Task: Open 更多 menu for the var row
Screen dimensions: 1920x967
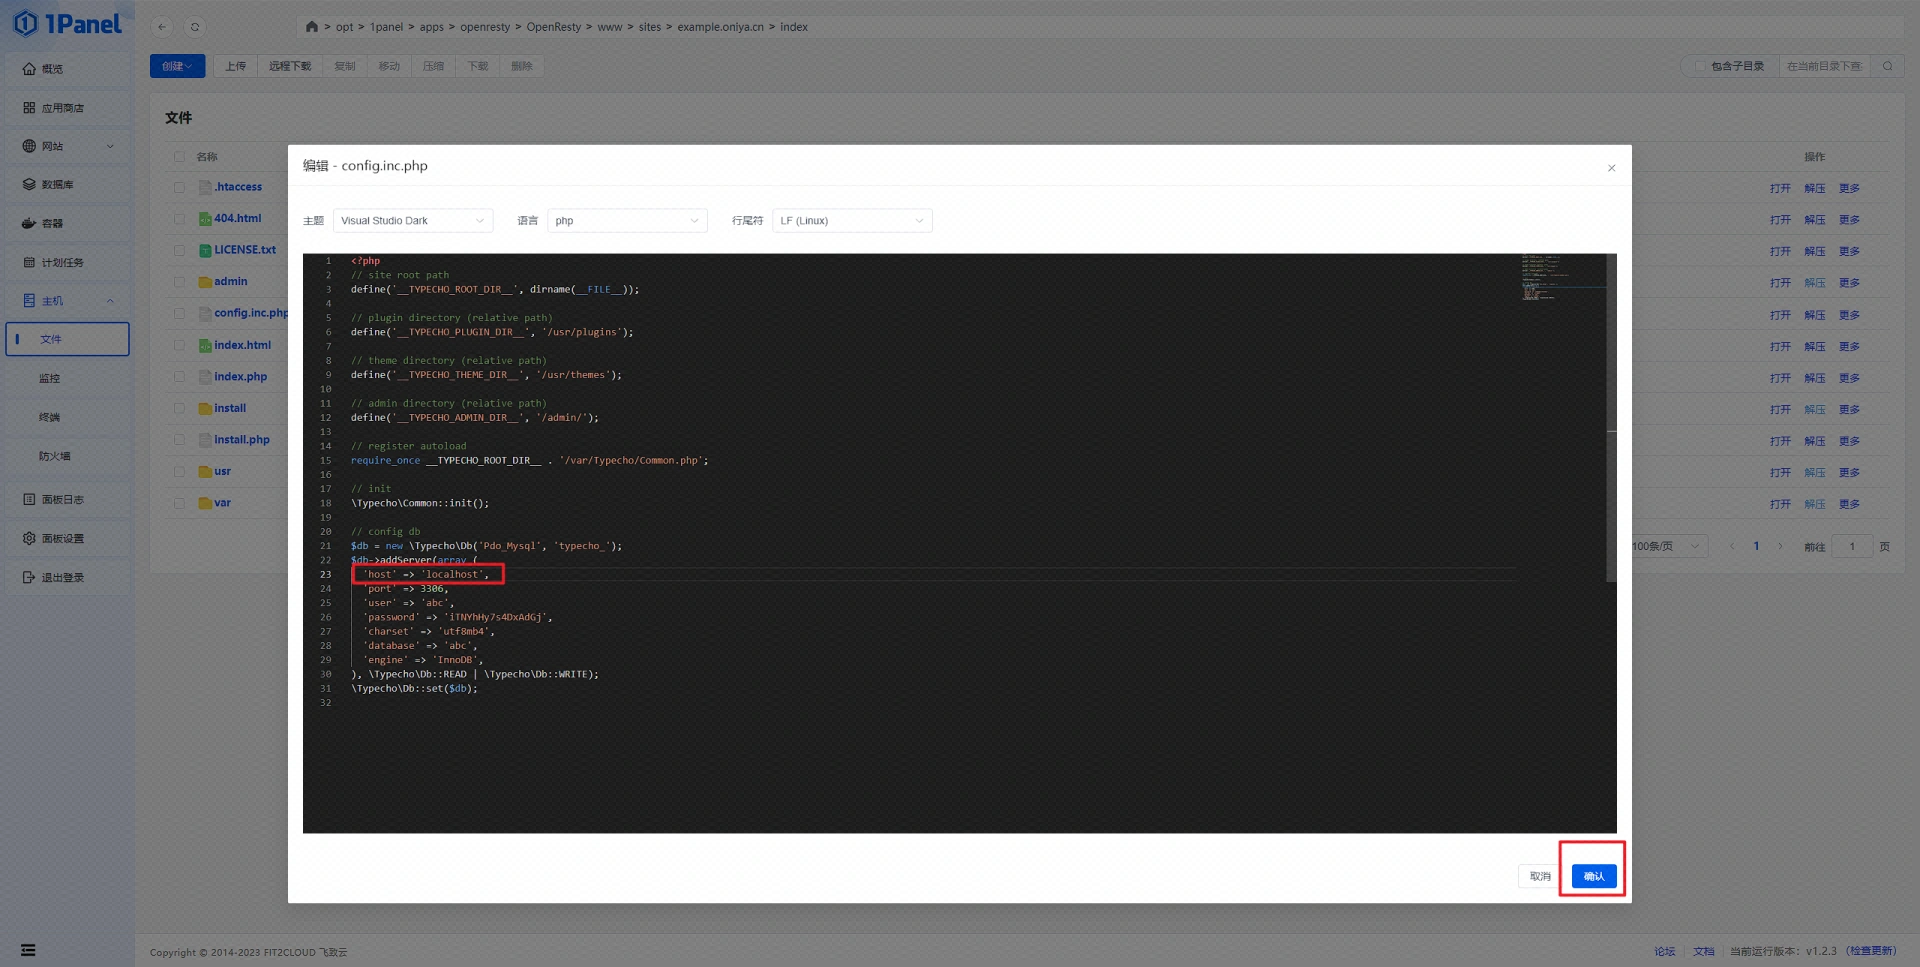Action: point(1849,504)
